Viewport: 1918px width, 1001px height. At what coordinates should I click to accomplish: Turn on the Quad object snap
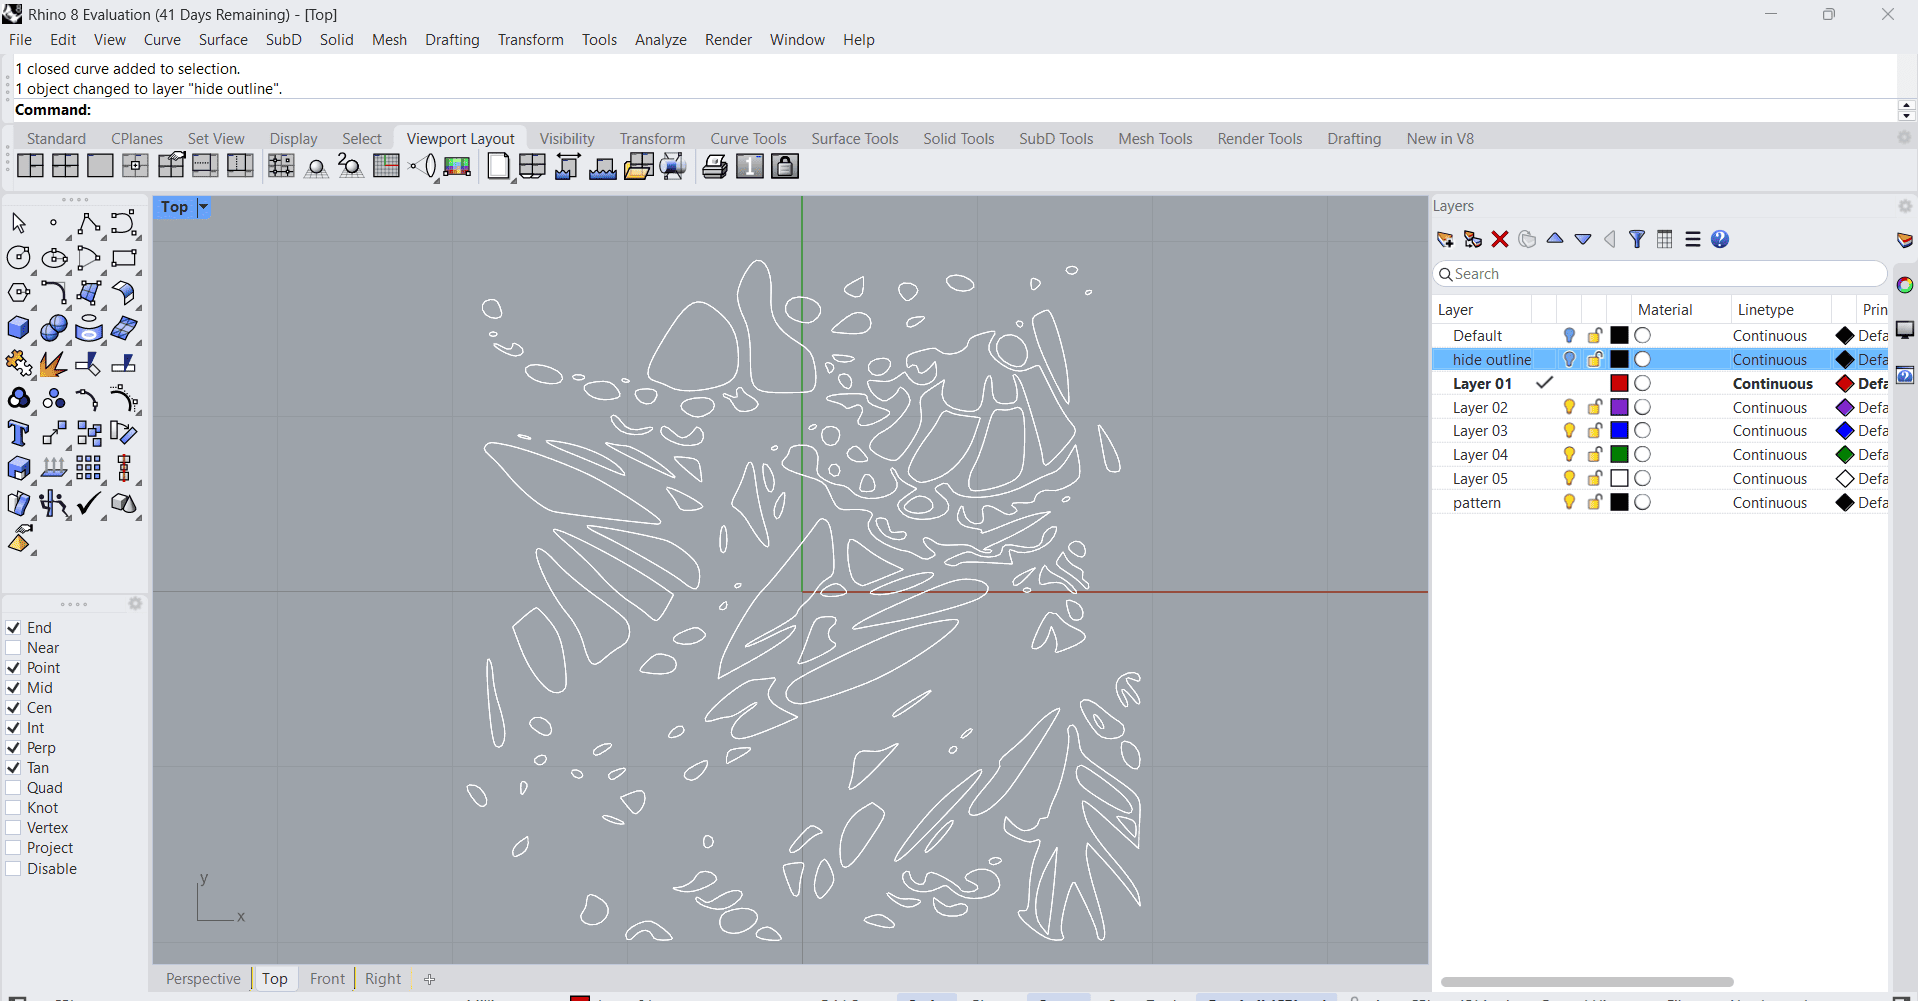tap(14, 788)
